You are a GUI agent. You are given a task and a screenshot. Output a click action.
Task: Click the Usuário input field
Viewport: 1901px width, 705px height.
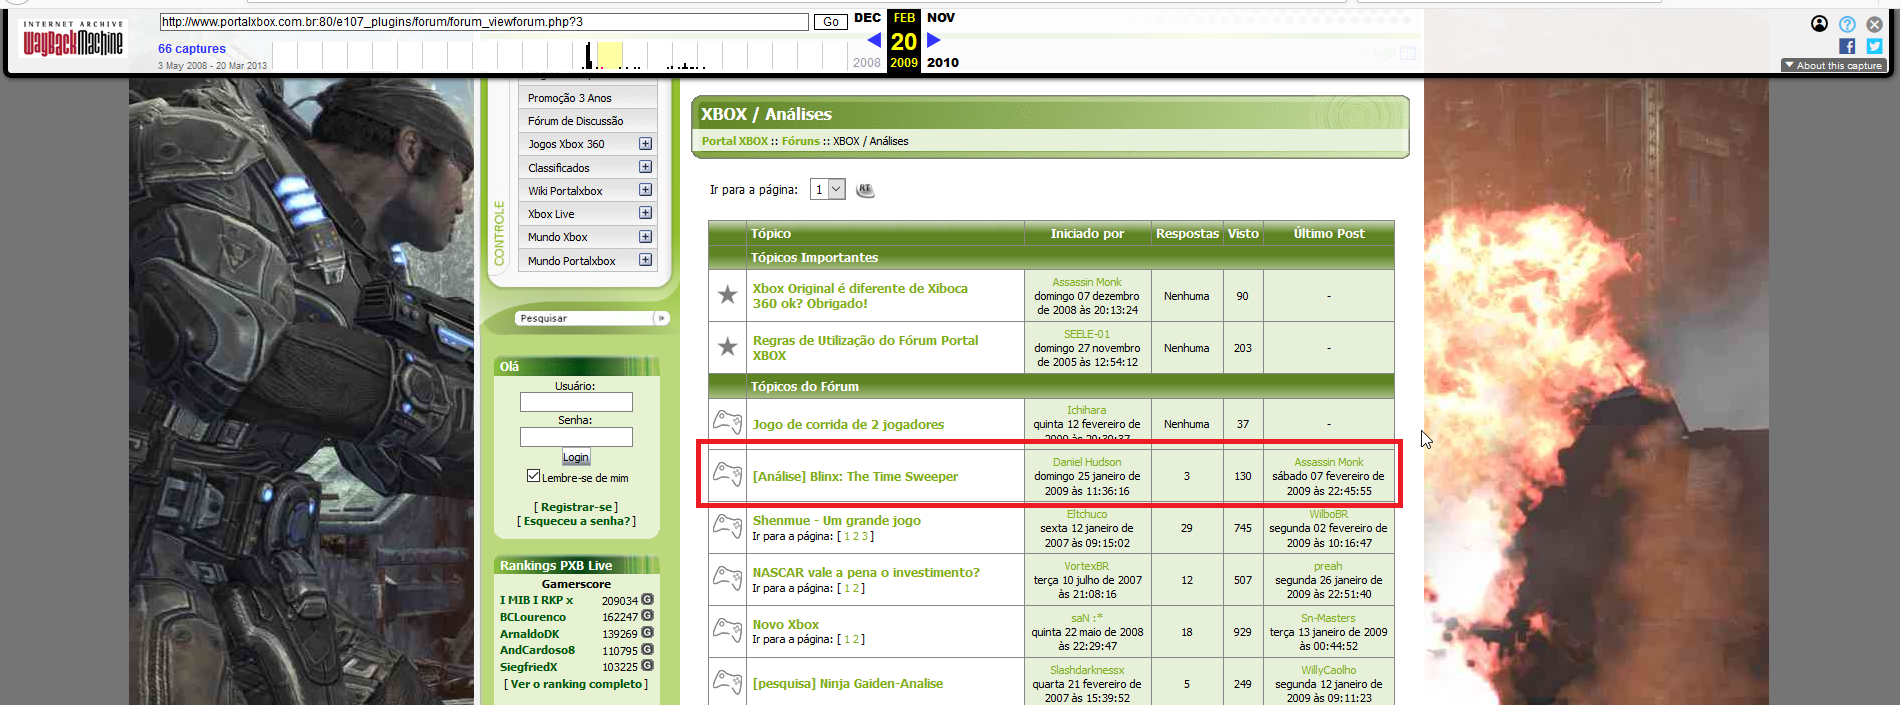[576, 402]
